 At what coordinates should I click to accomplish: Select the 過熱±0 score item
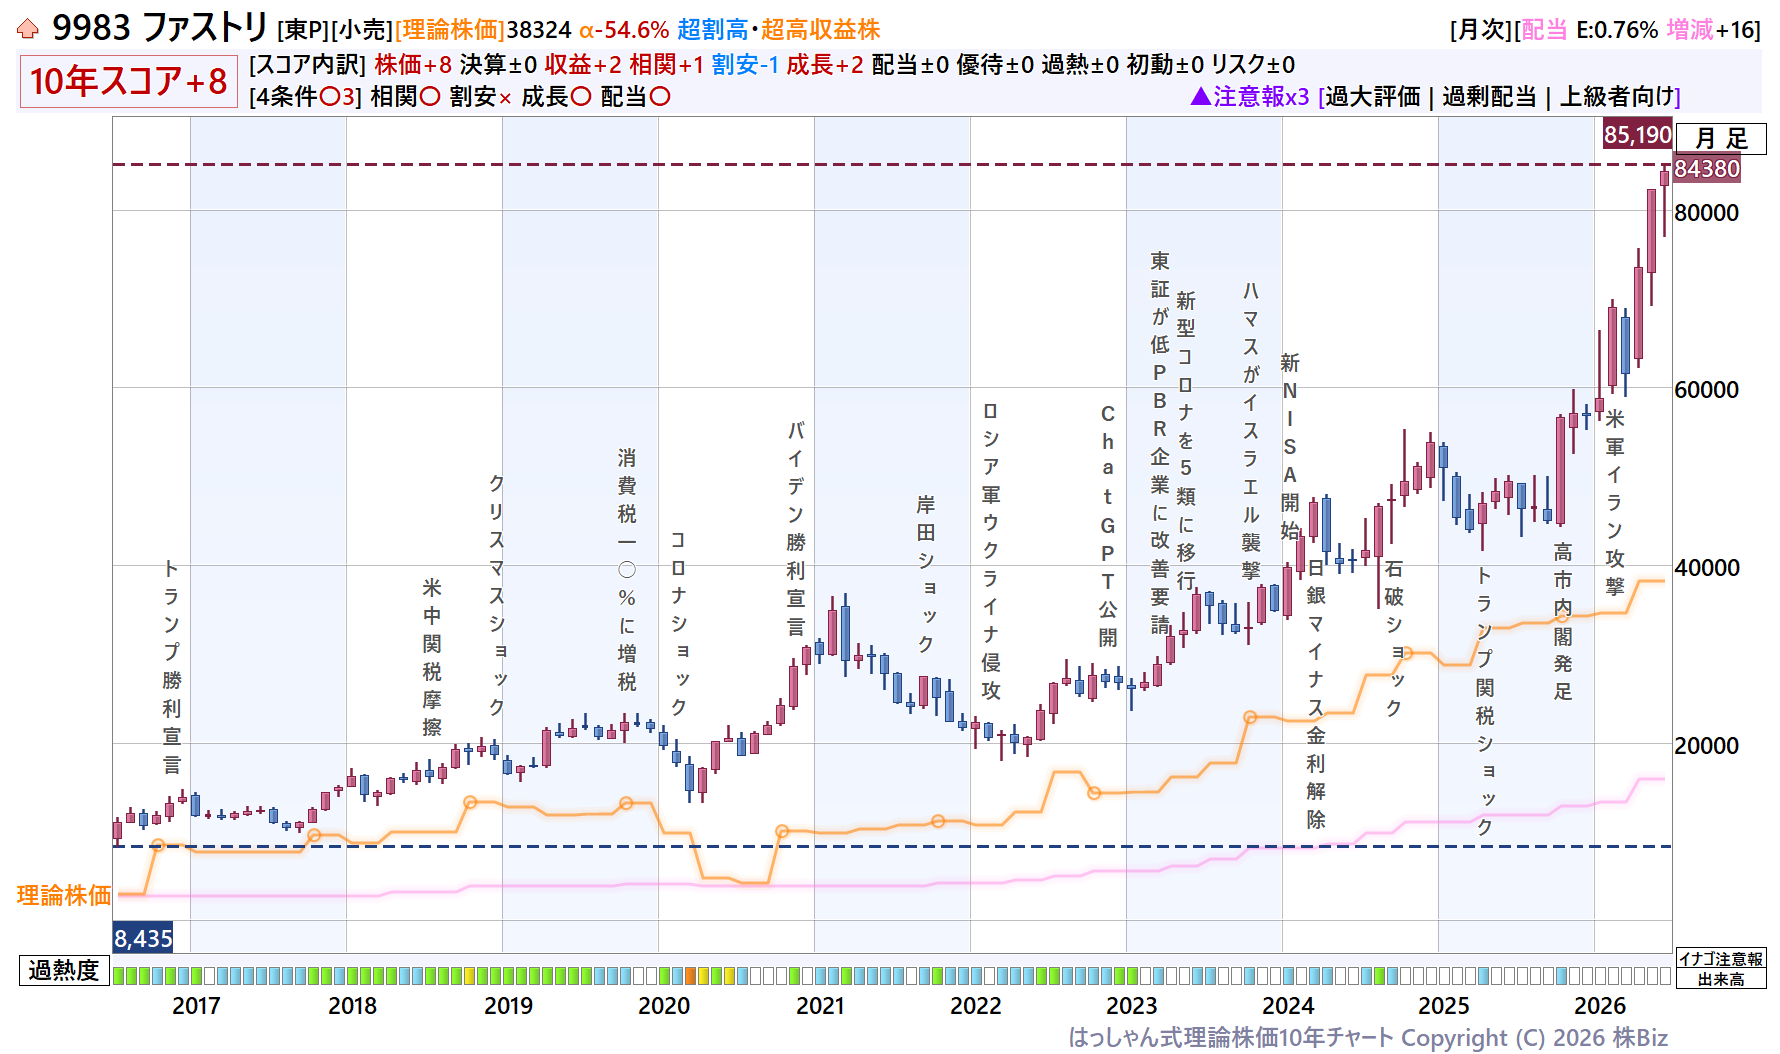(x=1080, y=65)
